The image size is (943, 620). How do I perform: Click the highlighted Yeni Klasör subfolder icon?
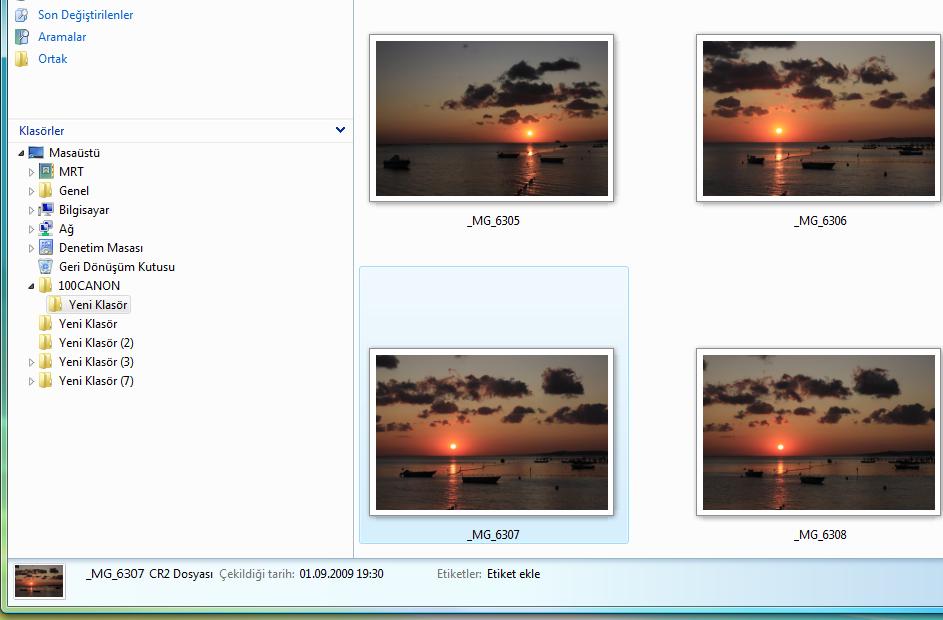coord(55,304)
